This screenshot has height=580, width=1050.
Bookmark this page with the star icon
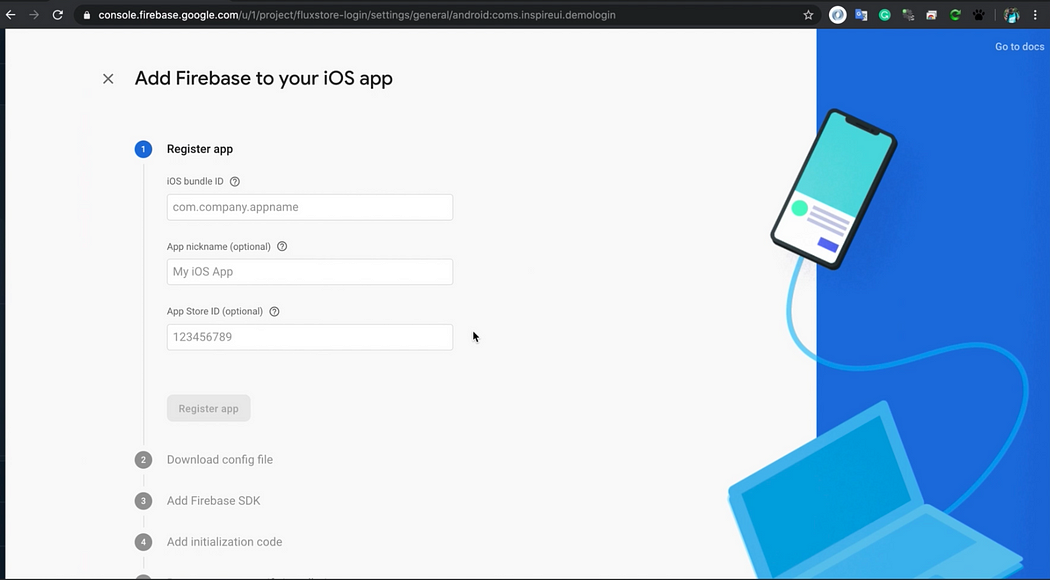pyautogui.click(x=808, y=15)
